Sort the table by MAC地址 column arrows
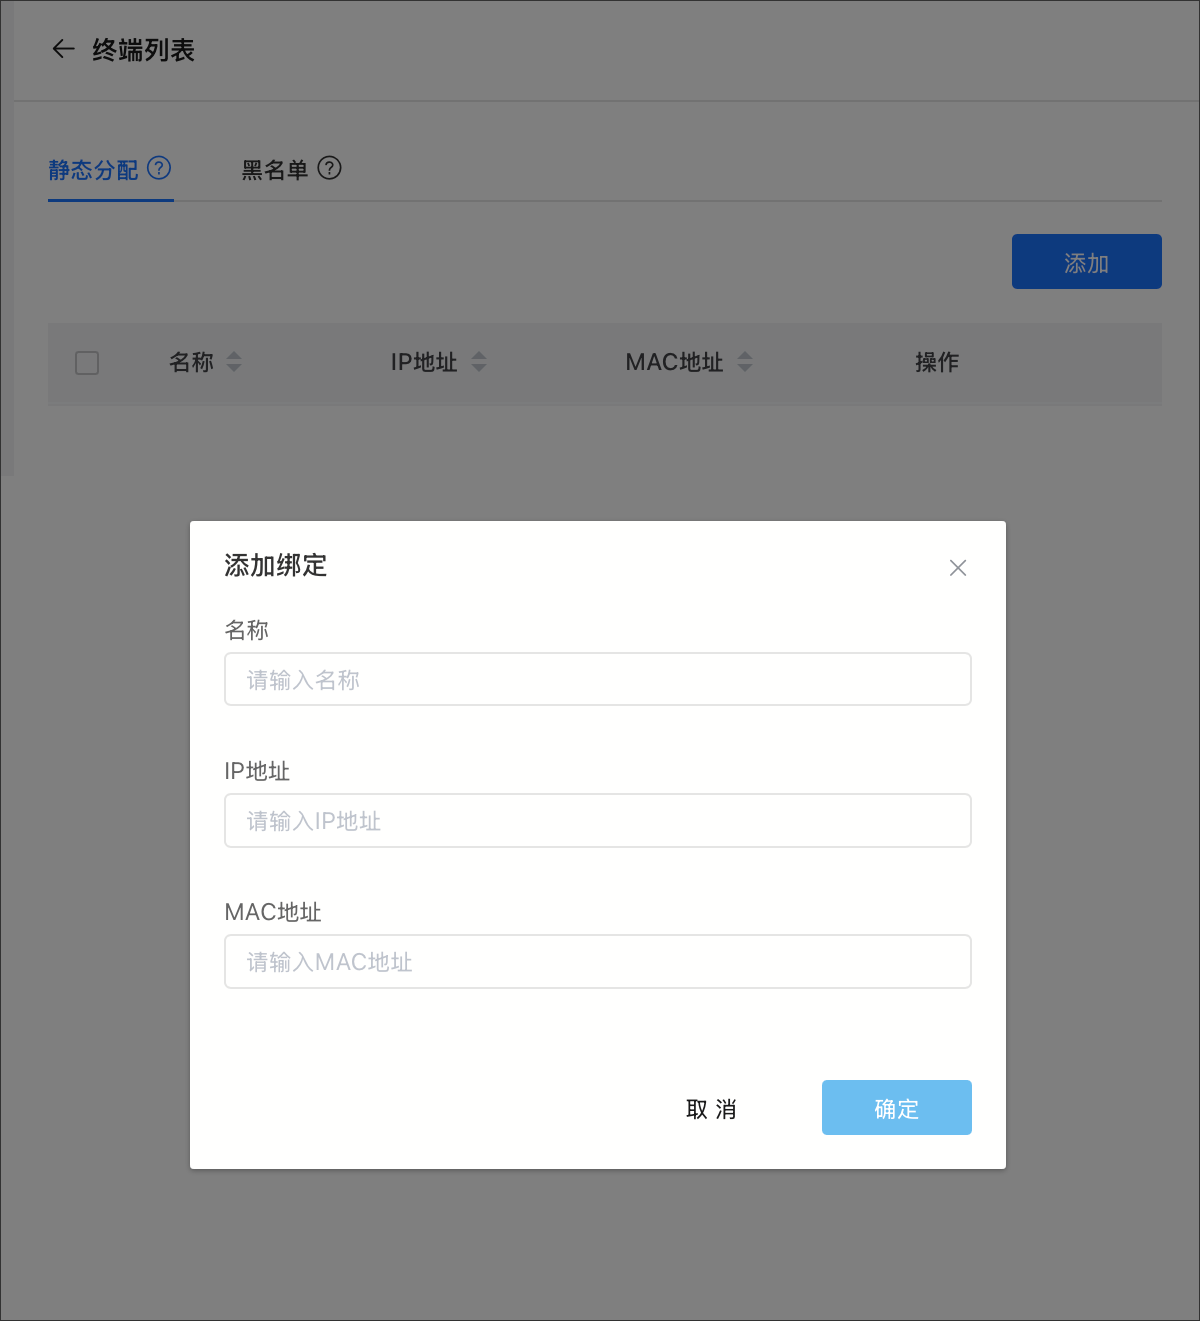The width and height of the screenshot is (1200, 1321). [x=745, y=362]
